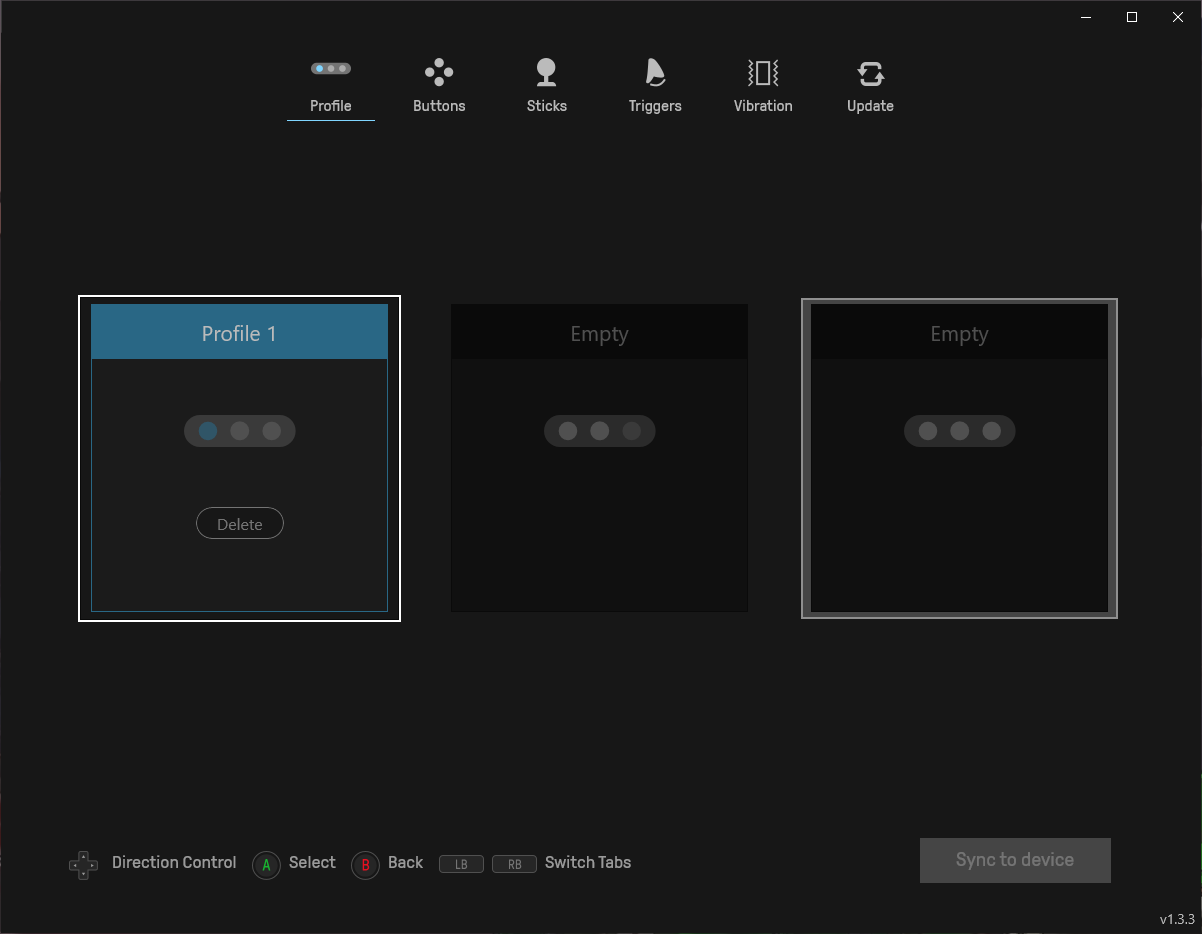This screenshot has width=1202, height=934.
Task: Click the LB switch tabs icon
Action: coord(461,864)
